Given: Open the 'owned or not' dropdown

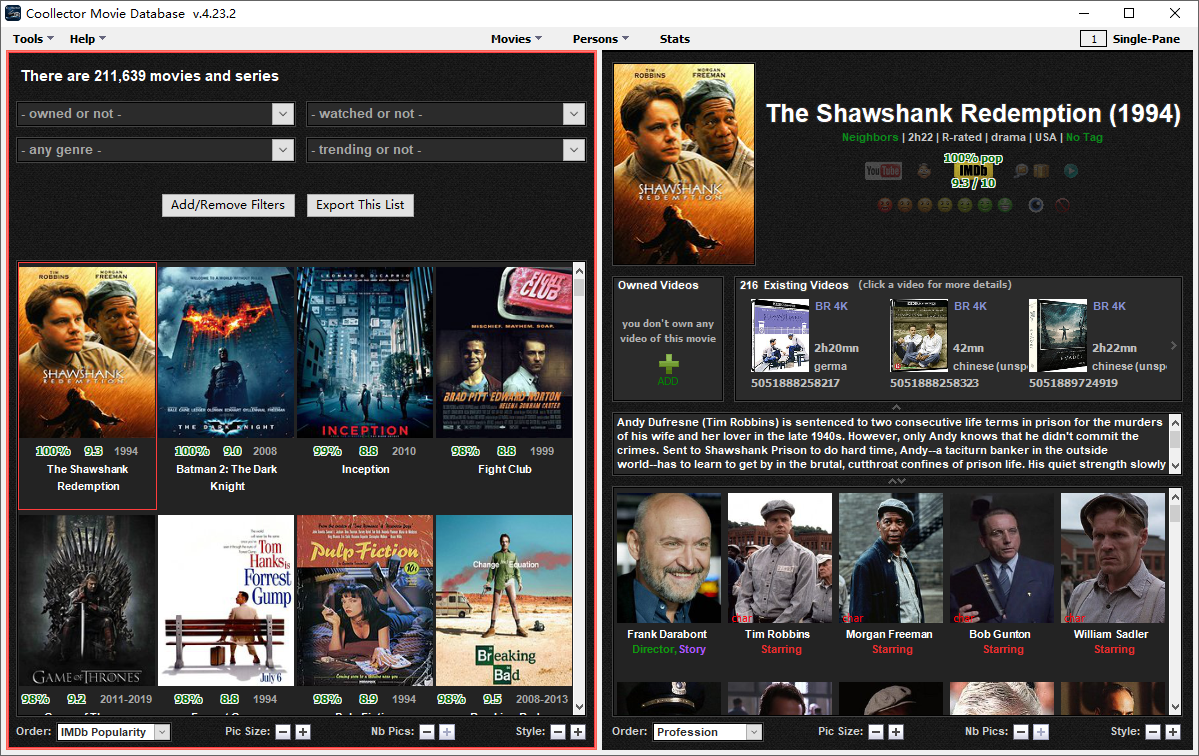Looking at the screenshot, I should (x=155, y=114).
